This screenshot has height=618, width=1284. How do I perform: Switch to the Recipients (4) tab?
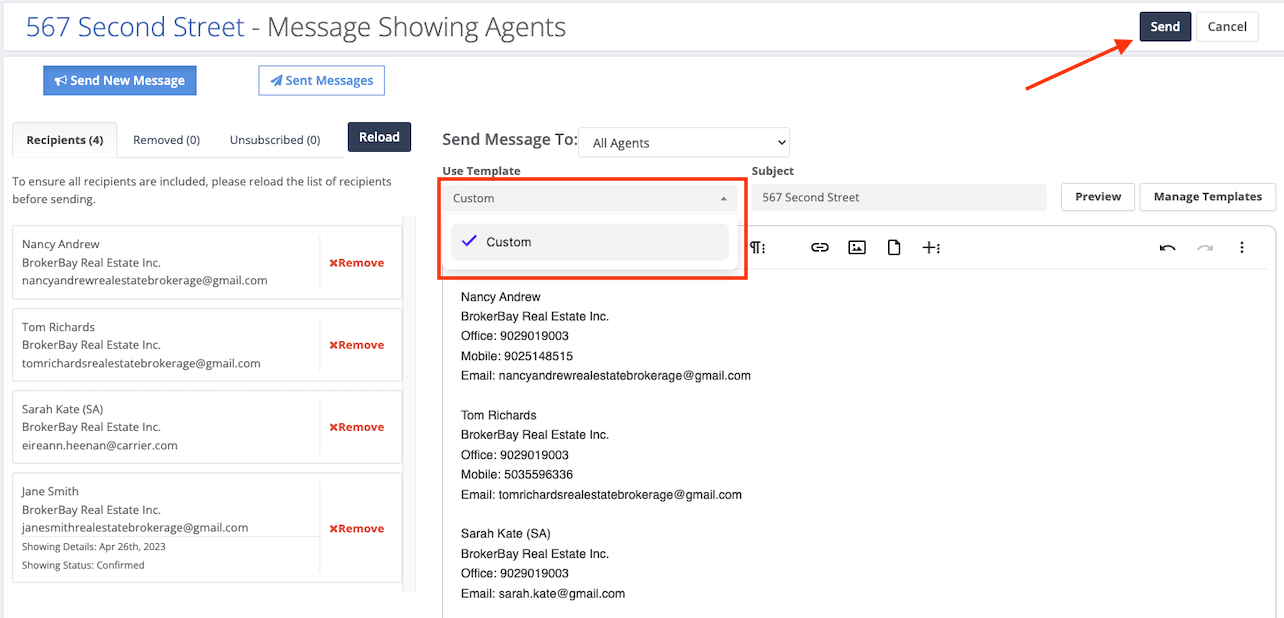coord(65,140)
